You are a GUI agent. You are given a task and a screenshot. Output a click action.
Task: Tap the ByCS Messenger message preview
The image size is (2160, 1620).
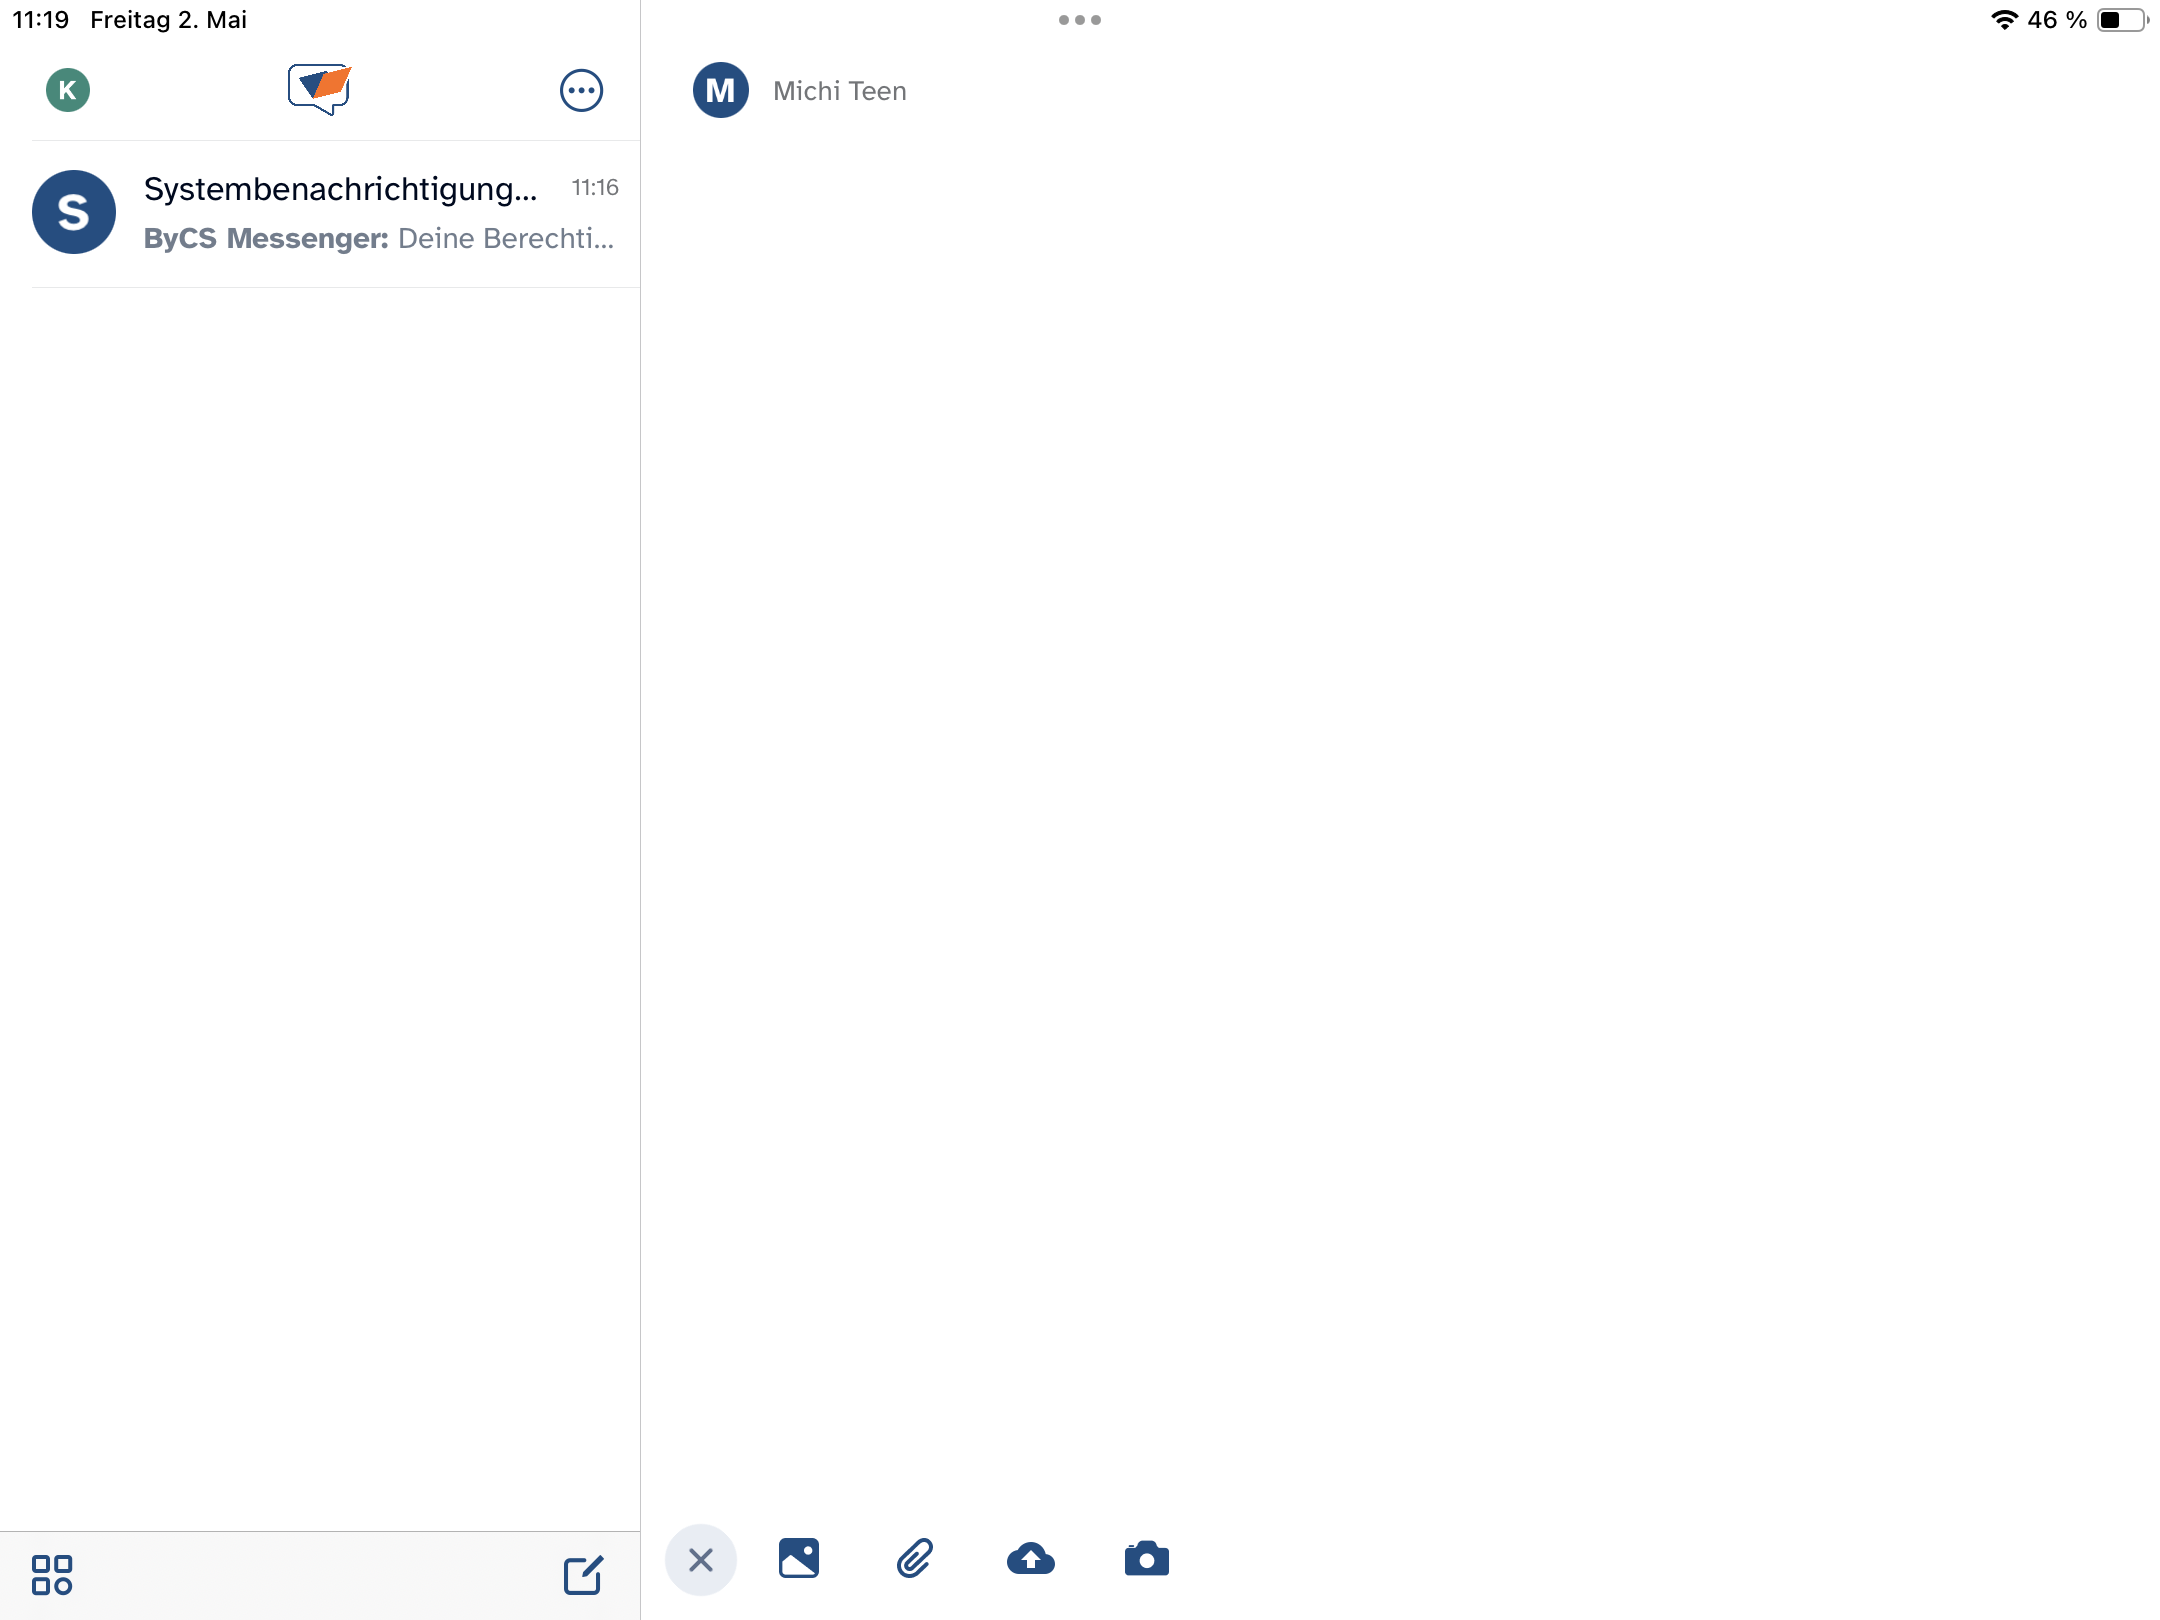coord(378,238)
